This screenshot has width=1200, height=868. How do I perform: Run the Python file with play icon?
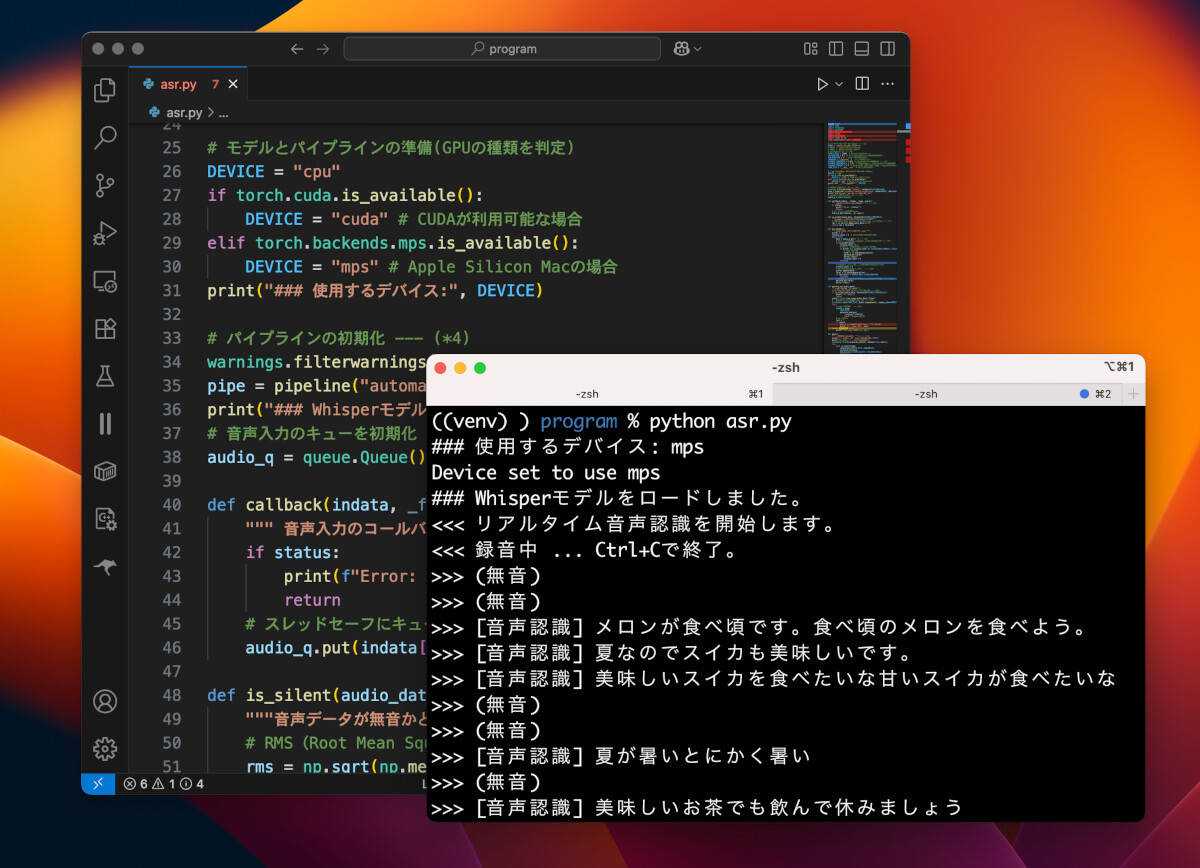(823, 84)
